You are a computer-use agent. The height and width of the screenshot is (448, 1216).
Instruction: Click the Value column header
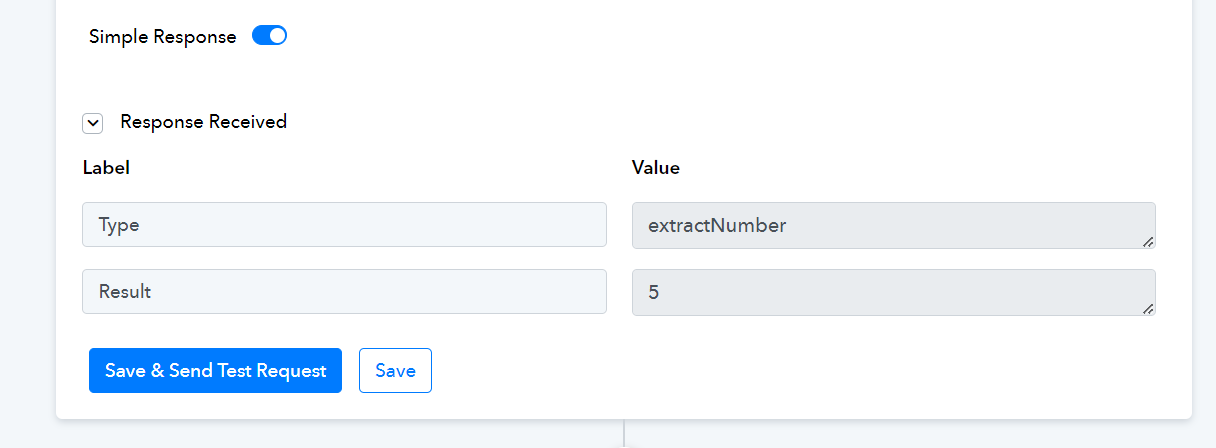pos(656,168)
